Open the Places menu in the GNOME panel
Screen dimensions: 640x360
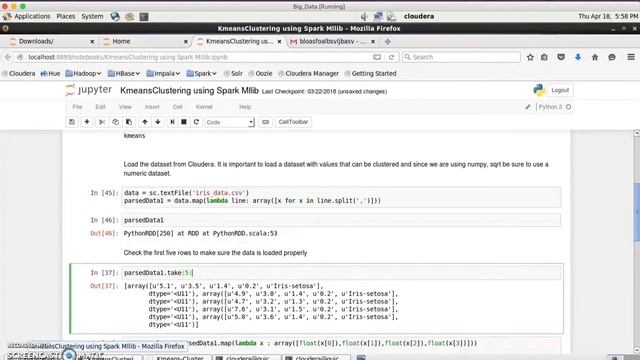[66, 17]
